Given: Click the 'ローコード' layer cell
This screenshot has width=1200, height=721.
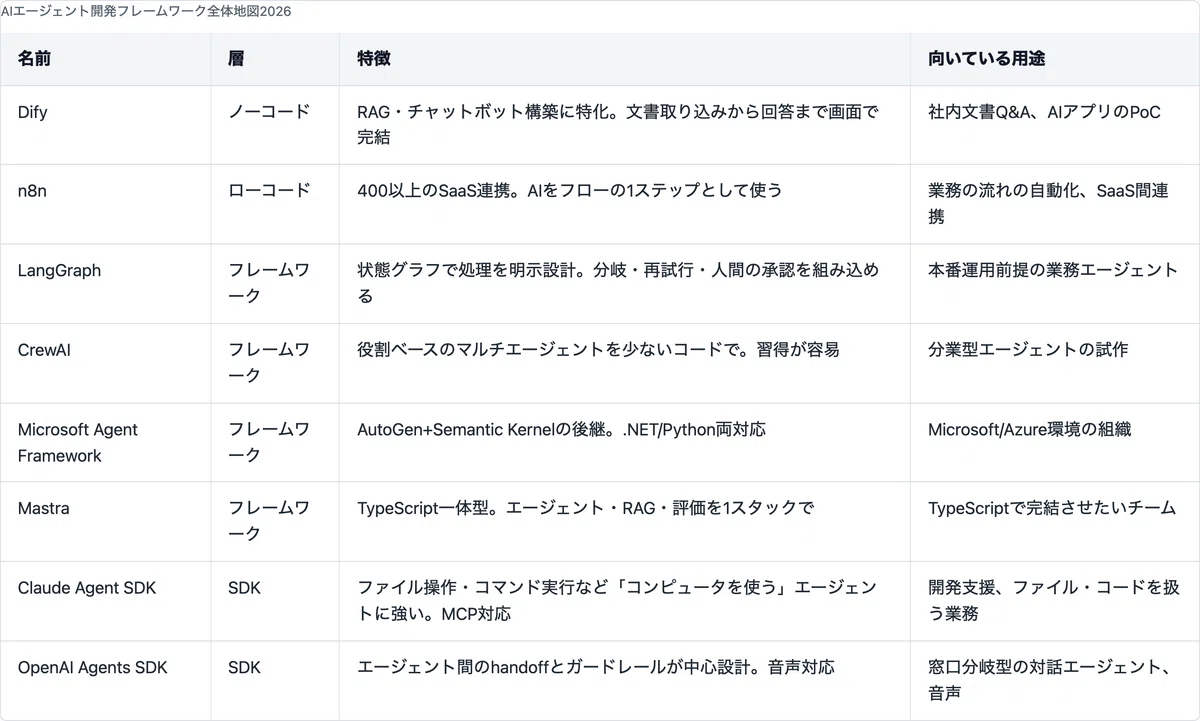Looking at the screenshot, I should pos(274,204).
